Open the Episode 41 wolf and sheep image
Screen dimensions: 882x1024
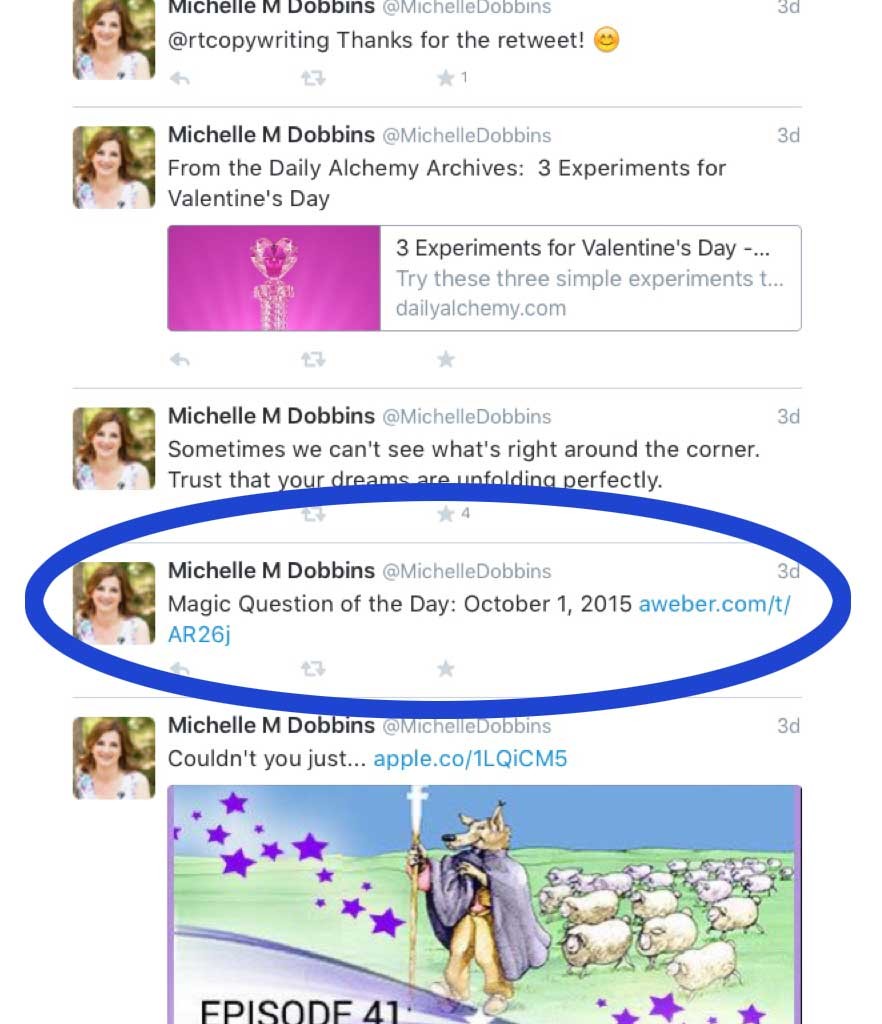tap(484, 904)
